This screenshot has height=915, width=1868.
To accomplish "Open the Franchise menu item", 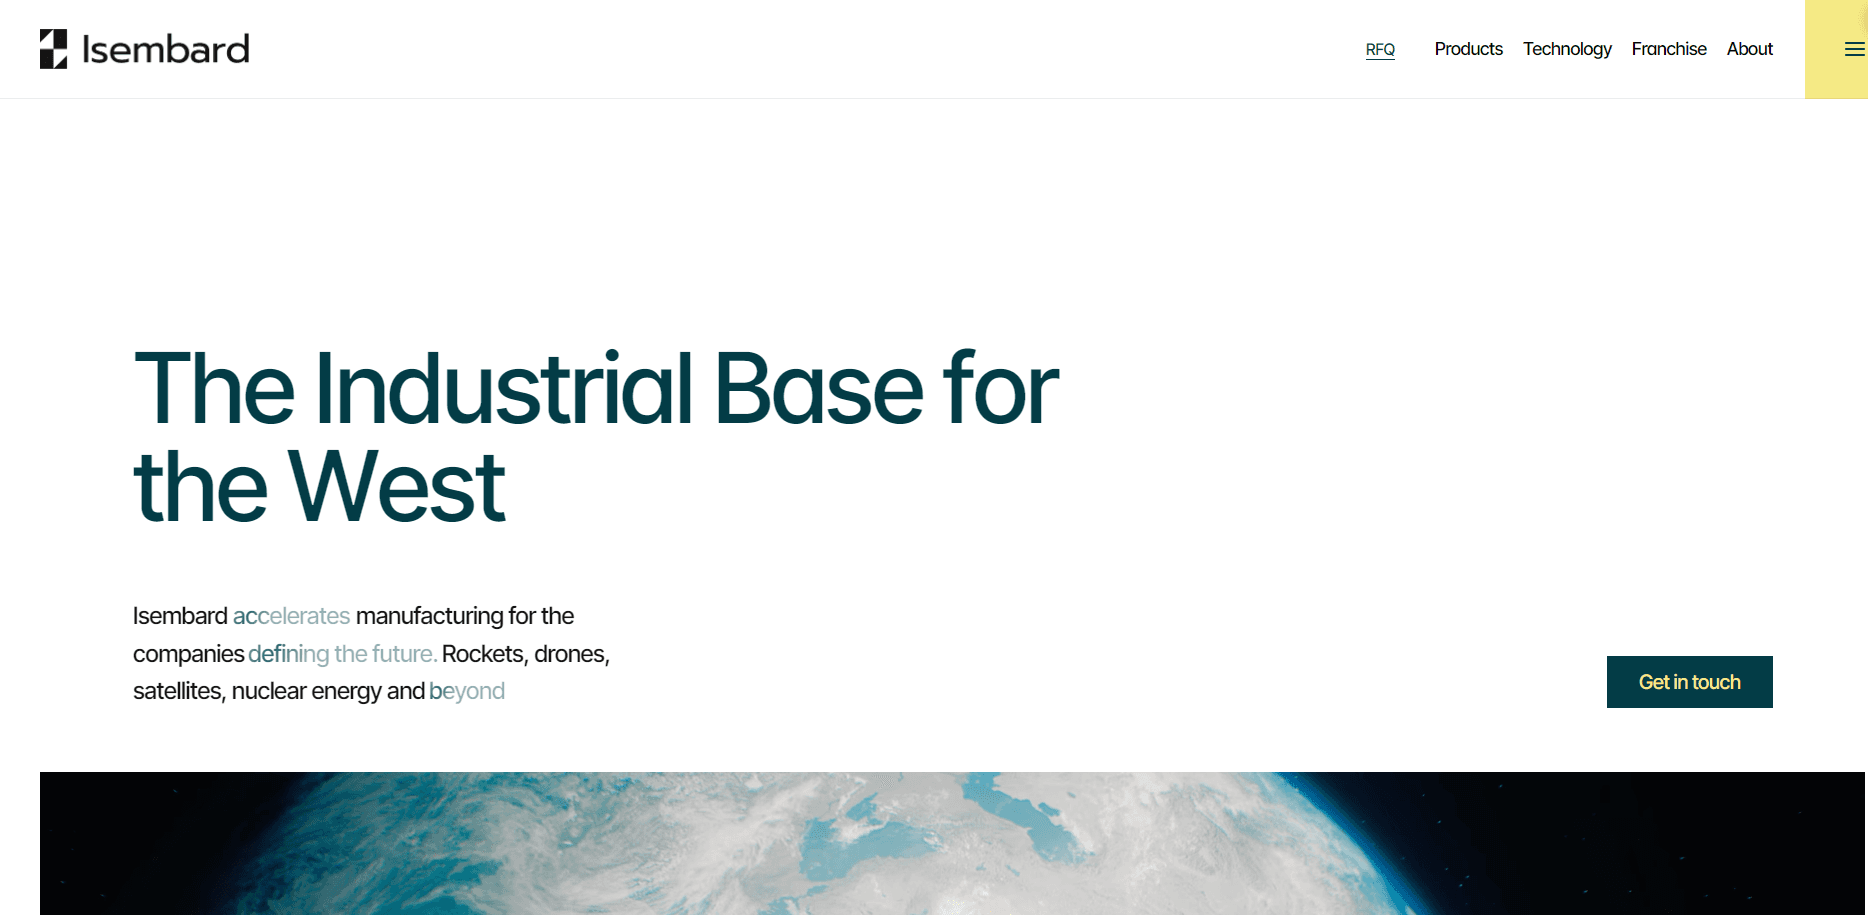I will point(1669,49).
